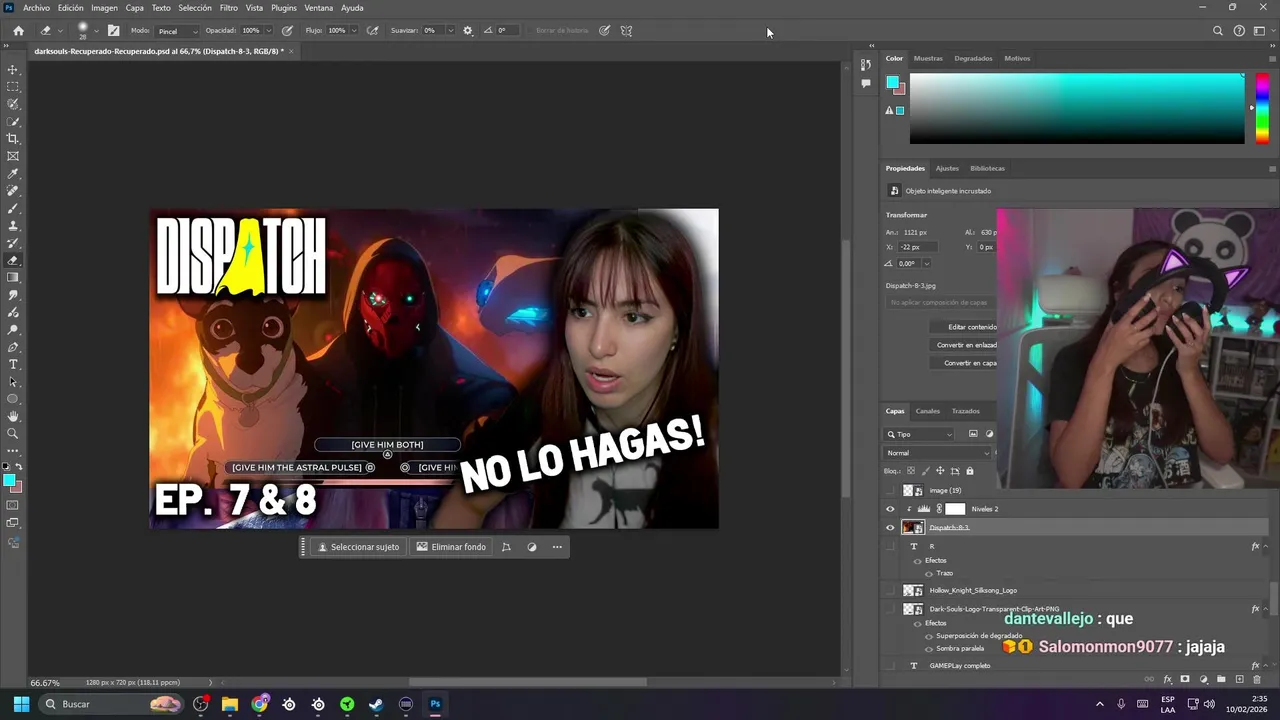The width and height of the screenshot is (1280, 720).
Task: Select the Path Selection tool
Action: 13,382
